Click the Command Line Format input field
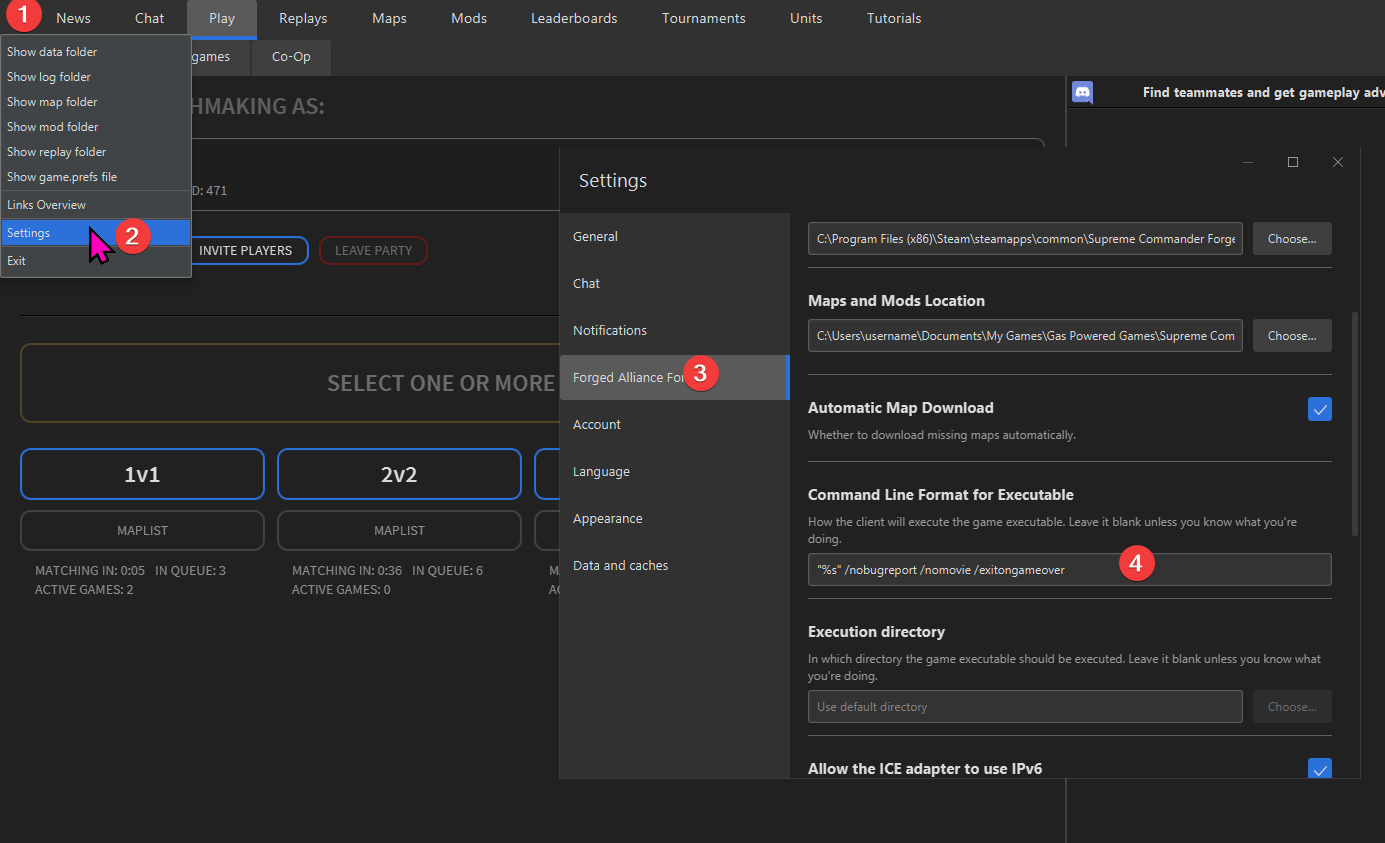 (1069, 570)
